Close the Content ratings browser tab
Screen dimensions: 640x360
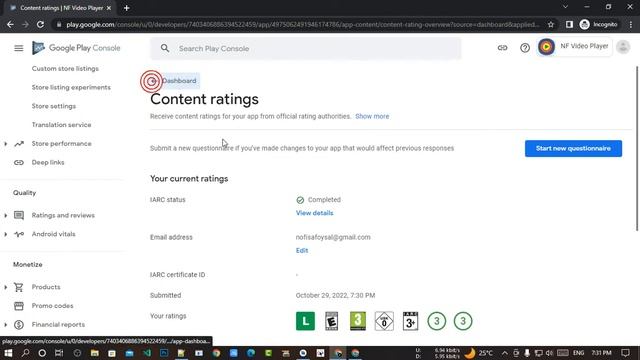coord(109,8)
